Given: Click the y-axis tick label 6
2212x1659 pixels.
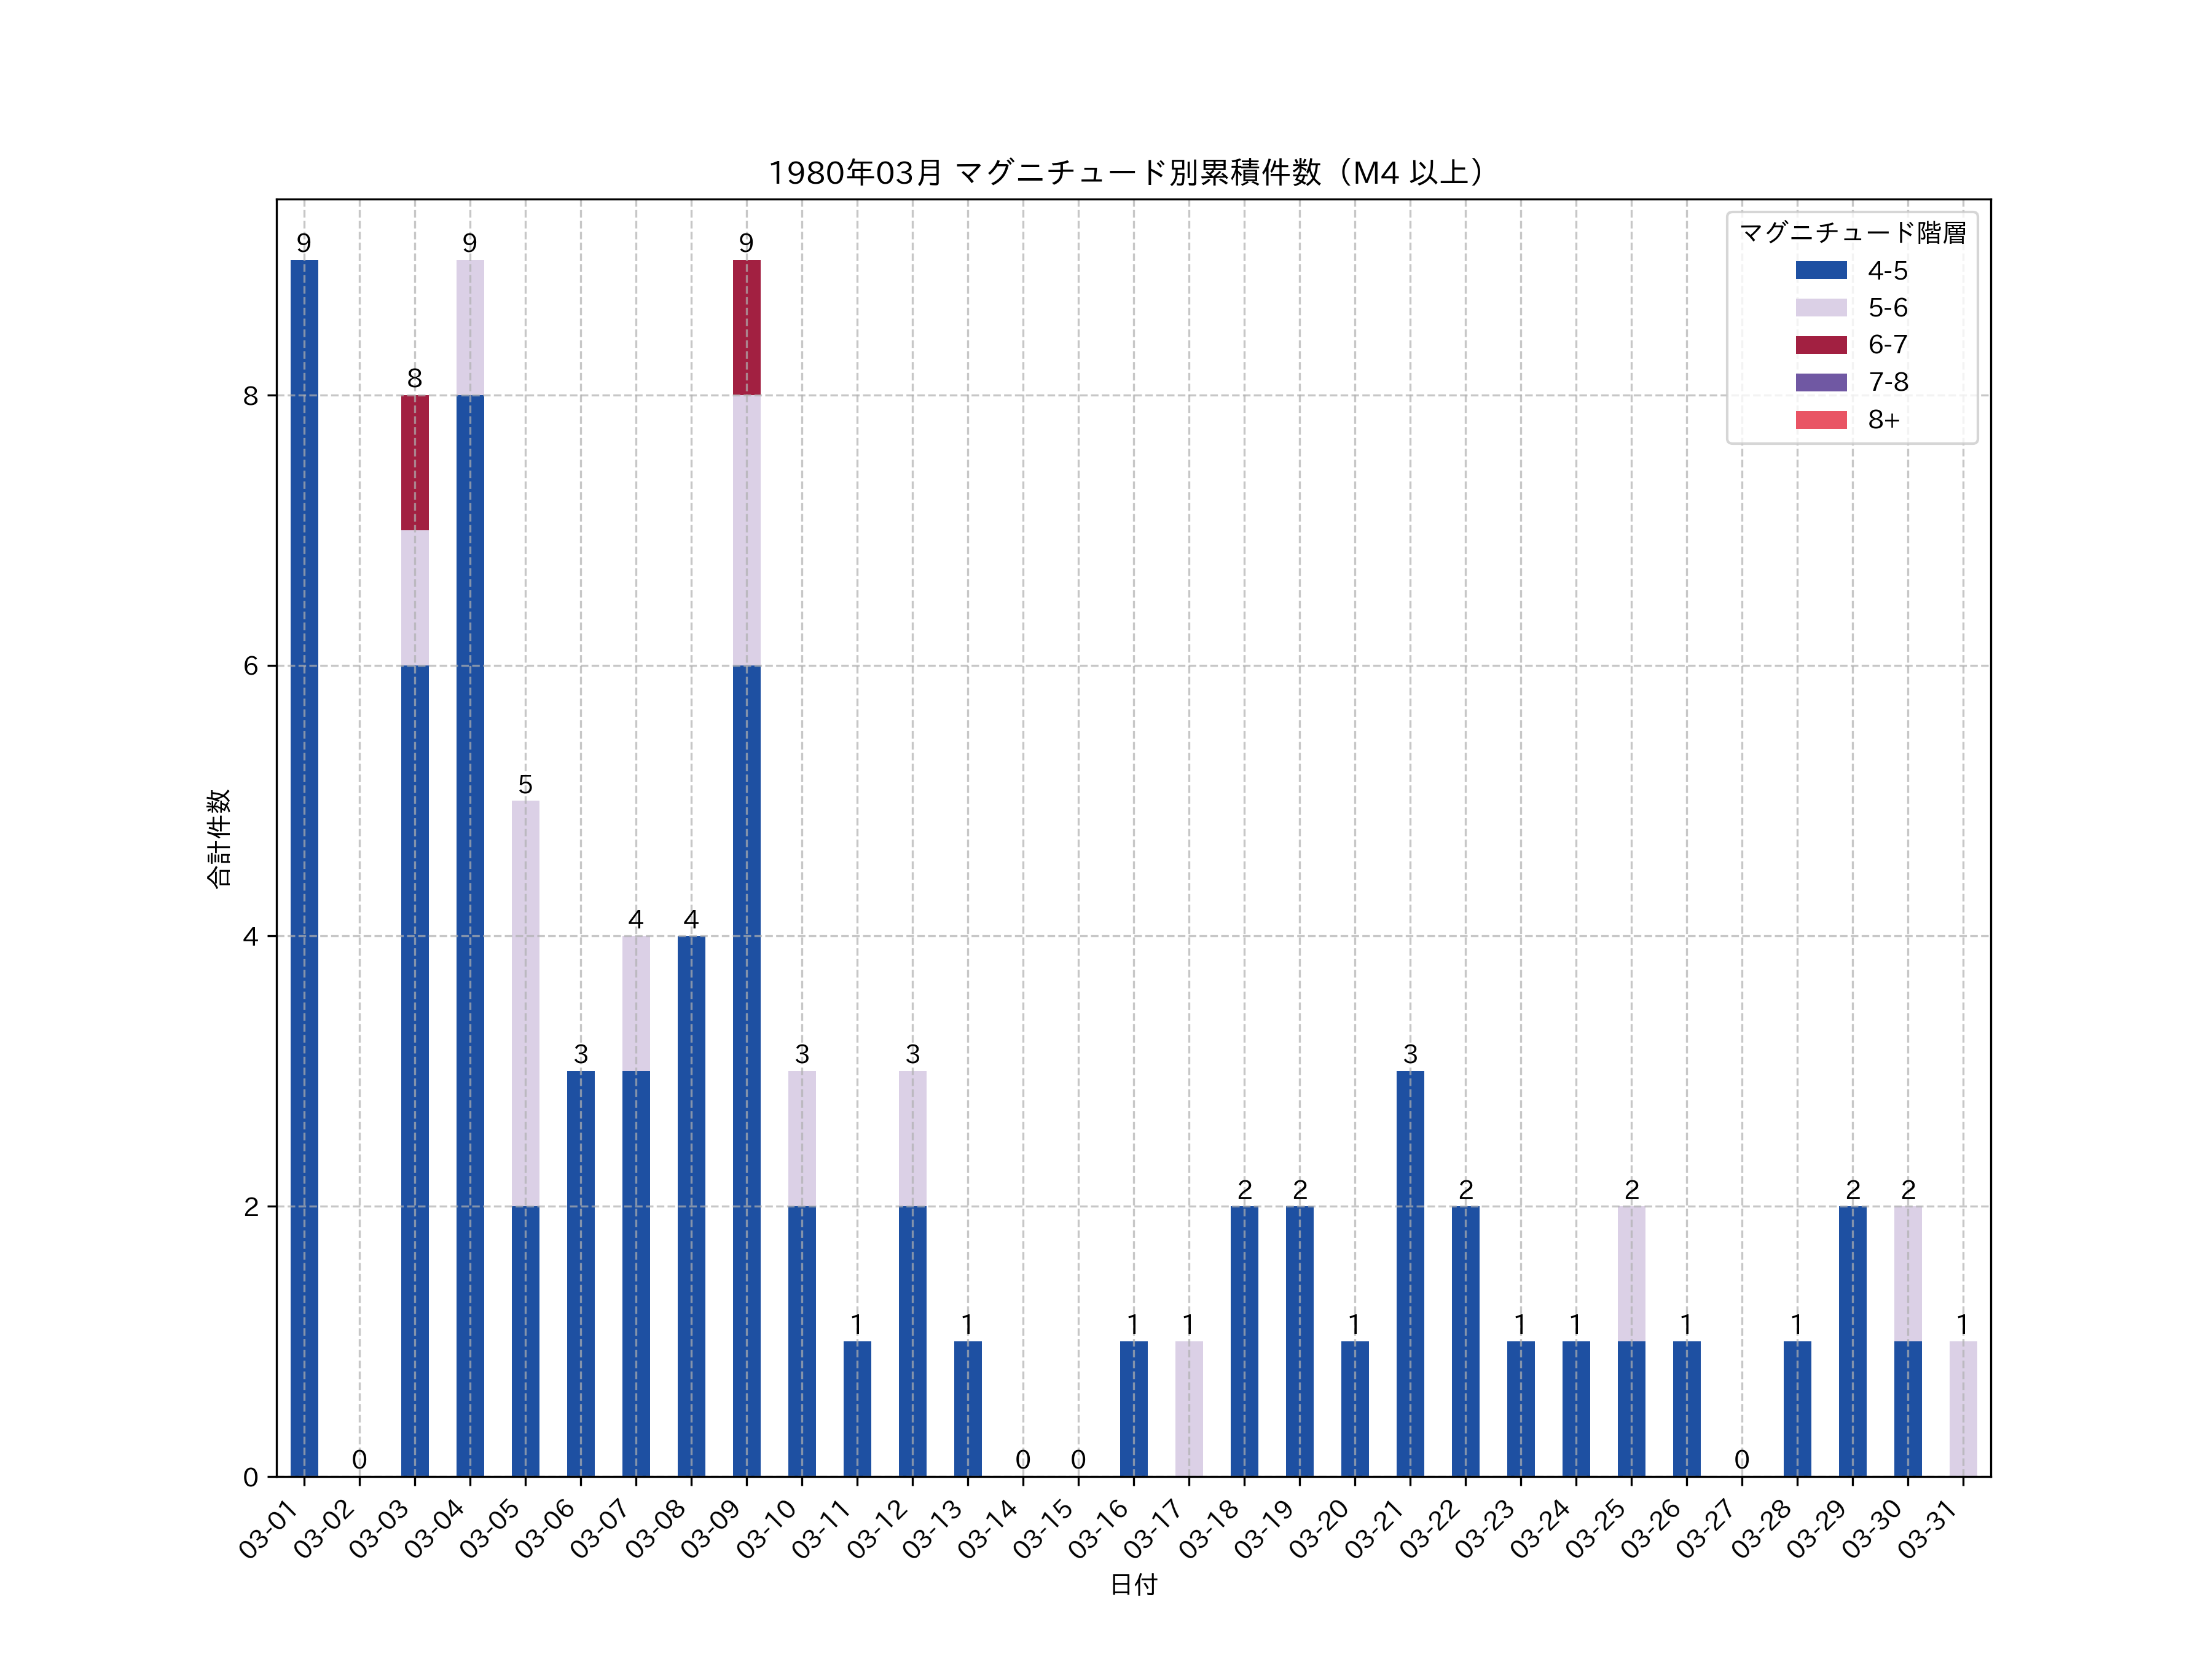Looking at the screenshot, I should pyautogui.click(x=250, y=666).
